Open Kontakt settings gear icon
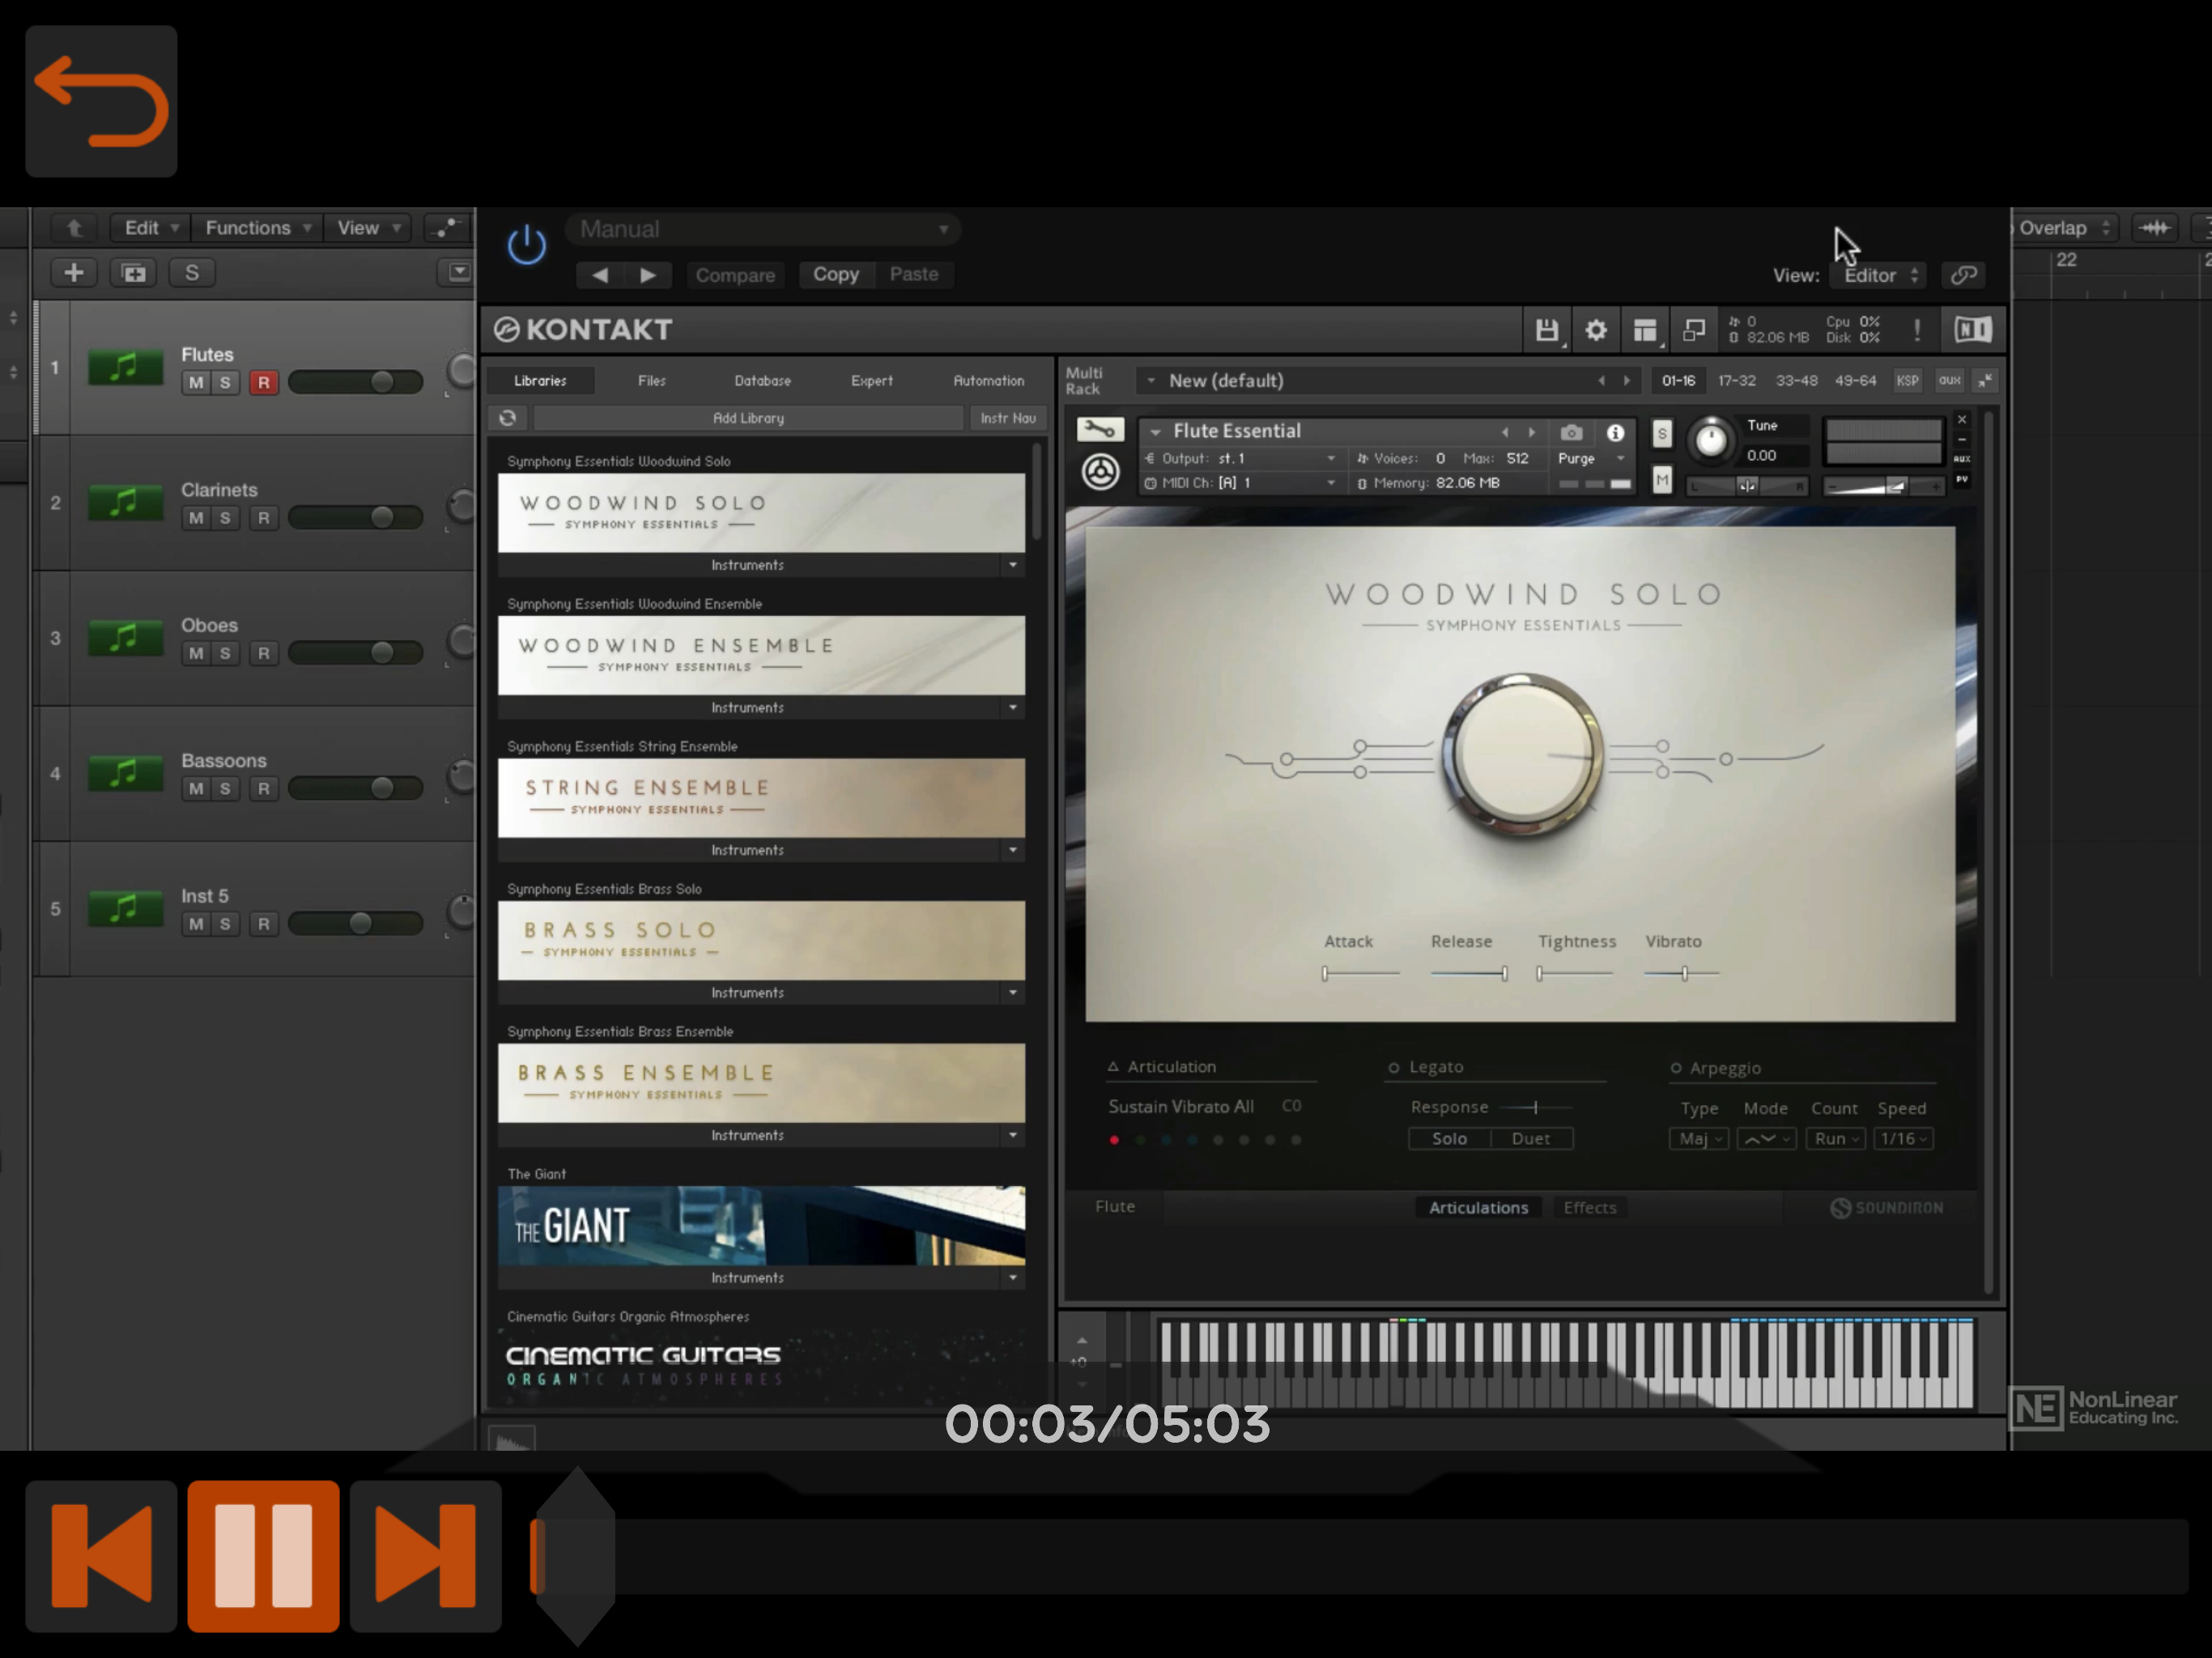The width and height of the screenshot is (2212, 1658). (x=1595, y=330)
